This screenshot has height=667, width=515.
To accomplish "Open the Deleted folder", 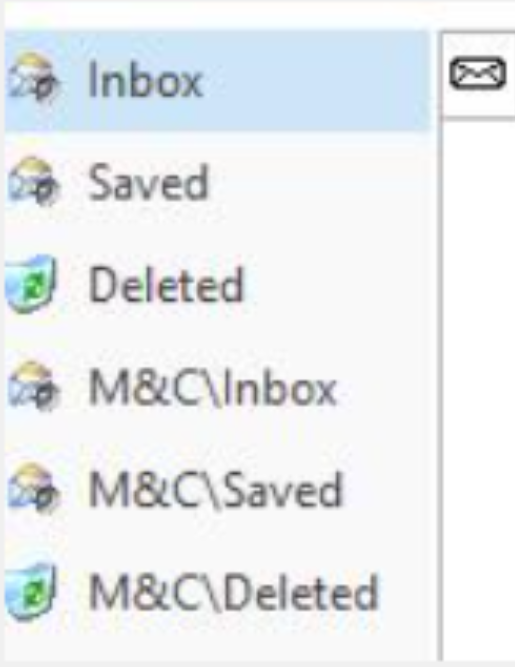I will pos(166,285).
